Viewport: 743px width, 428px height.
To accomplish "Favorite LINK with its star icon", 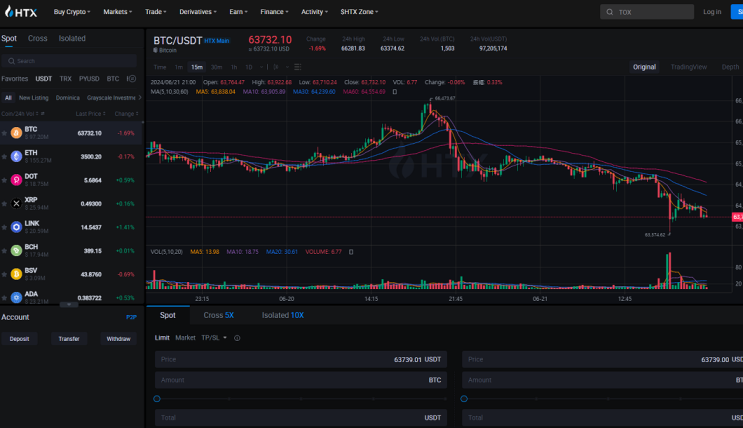I will [x=4, y=227].
